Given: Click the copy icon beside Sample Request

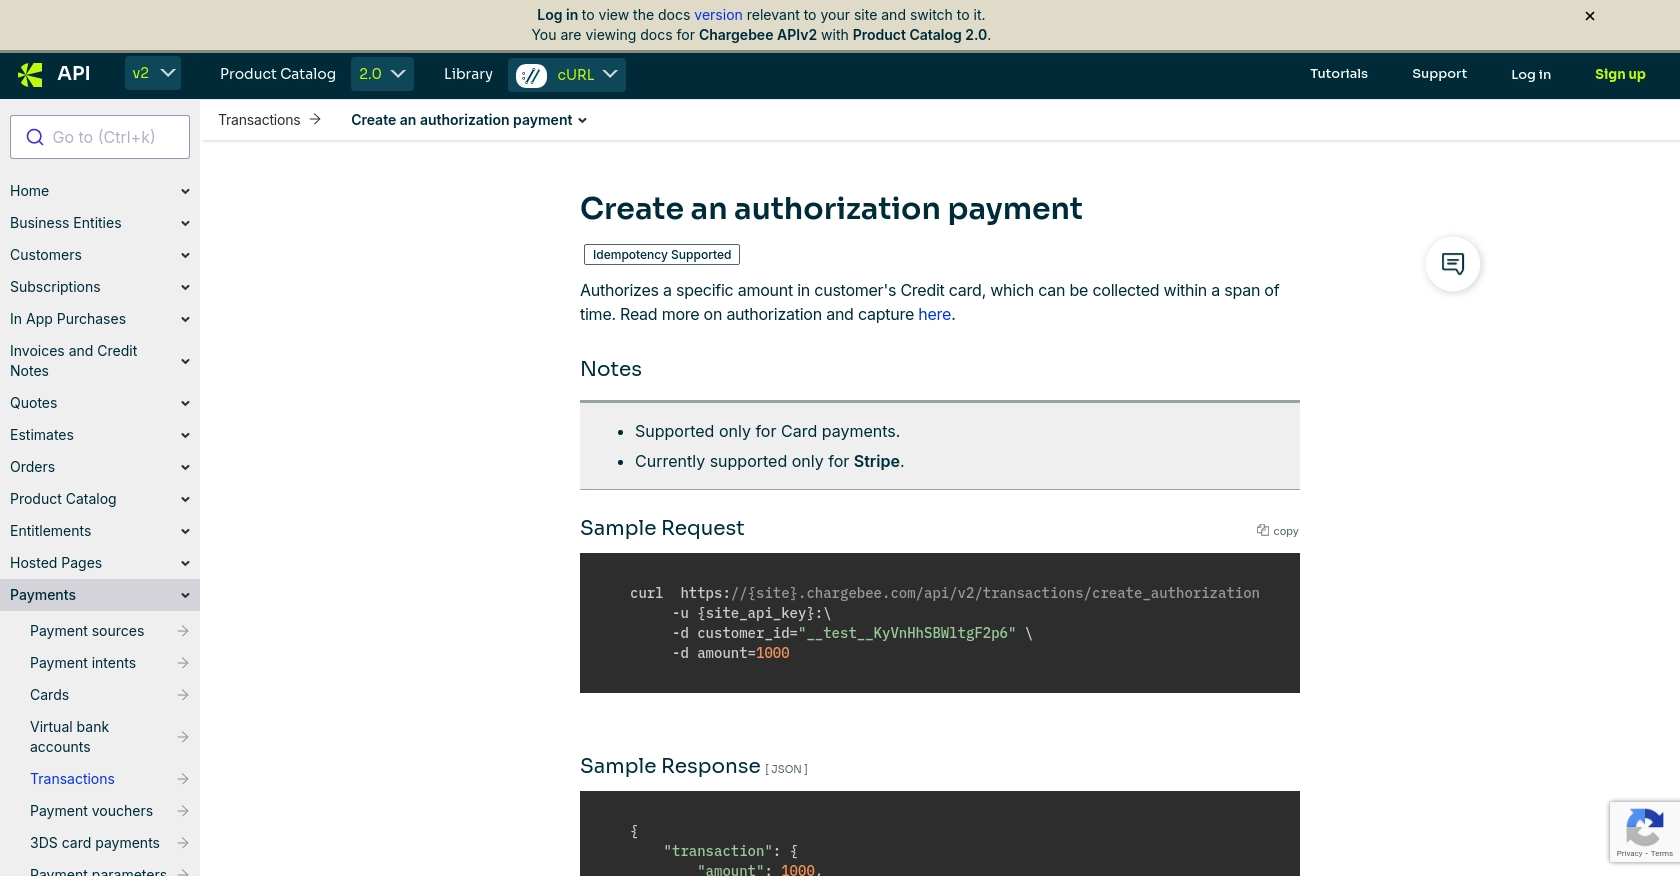Looking at the screenshot, I should [x=1263, y=530].
